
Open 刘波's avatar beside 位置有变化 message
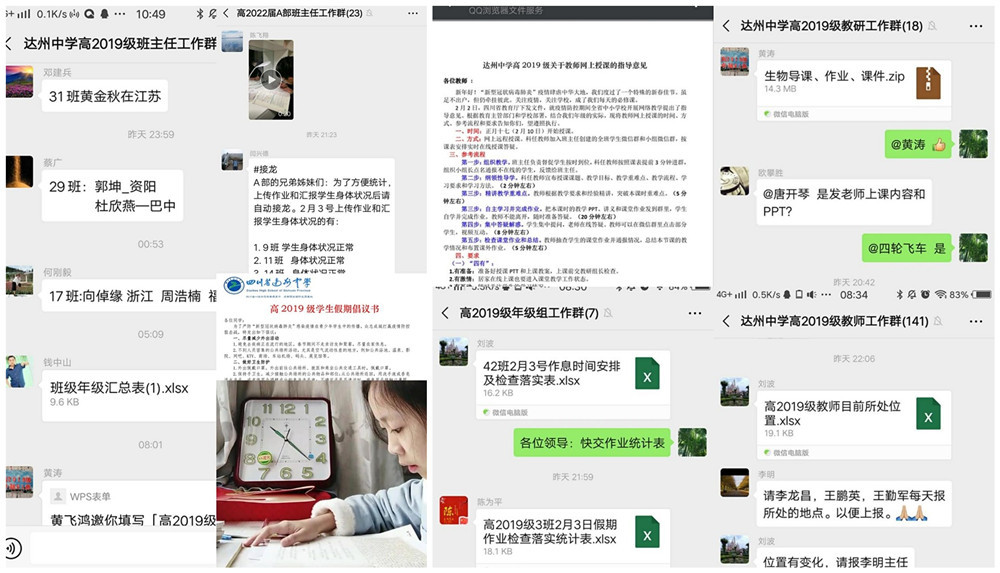[x=735, y=549]
